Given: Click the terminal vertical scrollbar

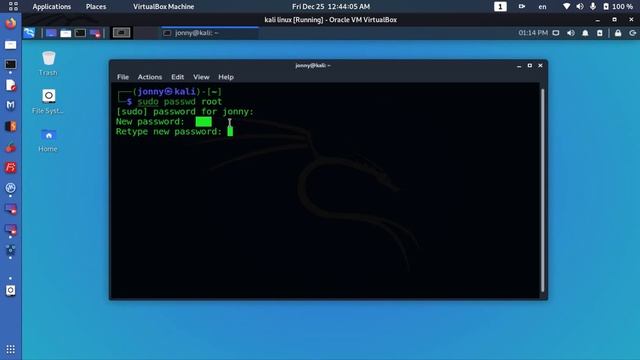Looking at the screenshot, I should pos(542,190).
